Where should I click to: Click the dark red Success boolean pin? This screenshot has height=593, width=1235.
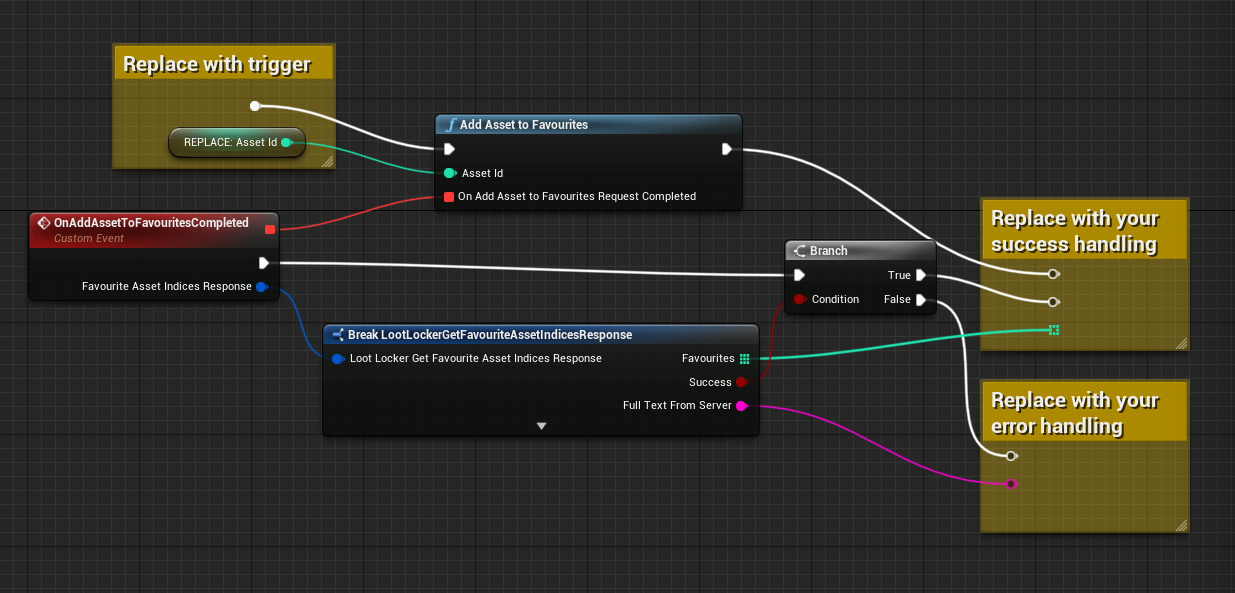(741, 382)
